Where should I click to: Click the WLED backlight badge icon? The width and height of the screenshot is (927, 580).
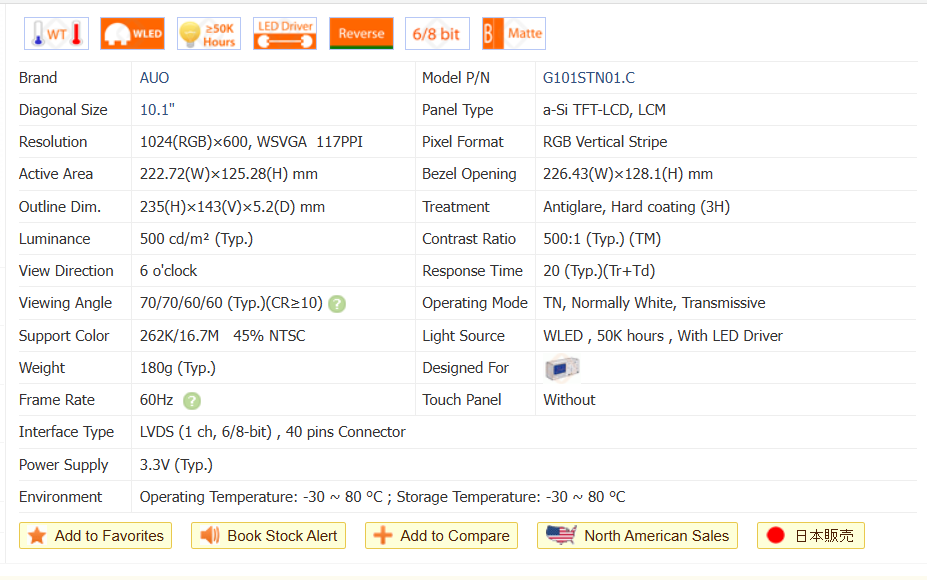(x=133, y=34)
